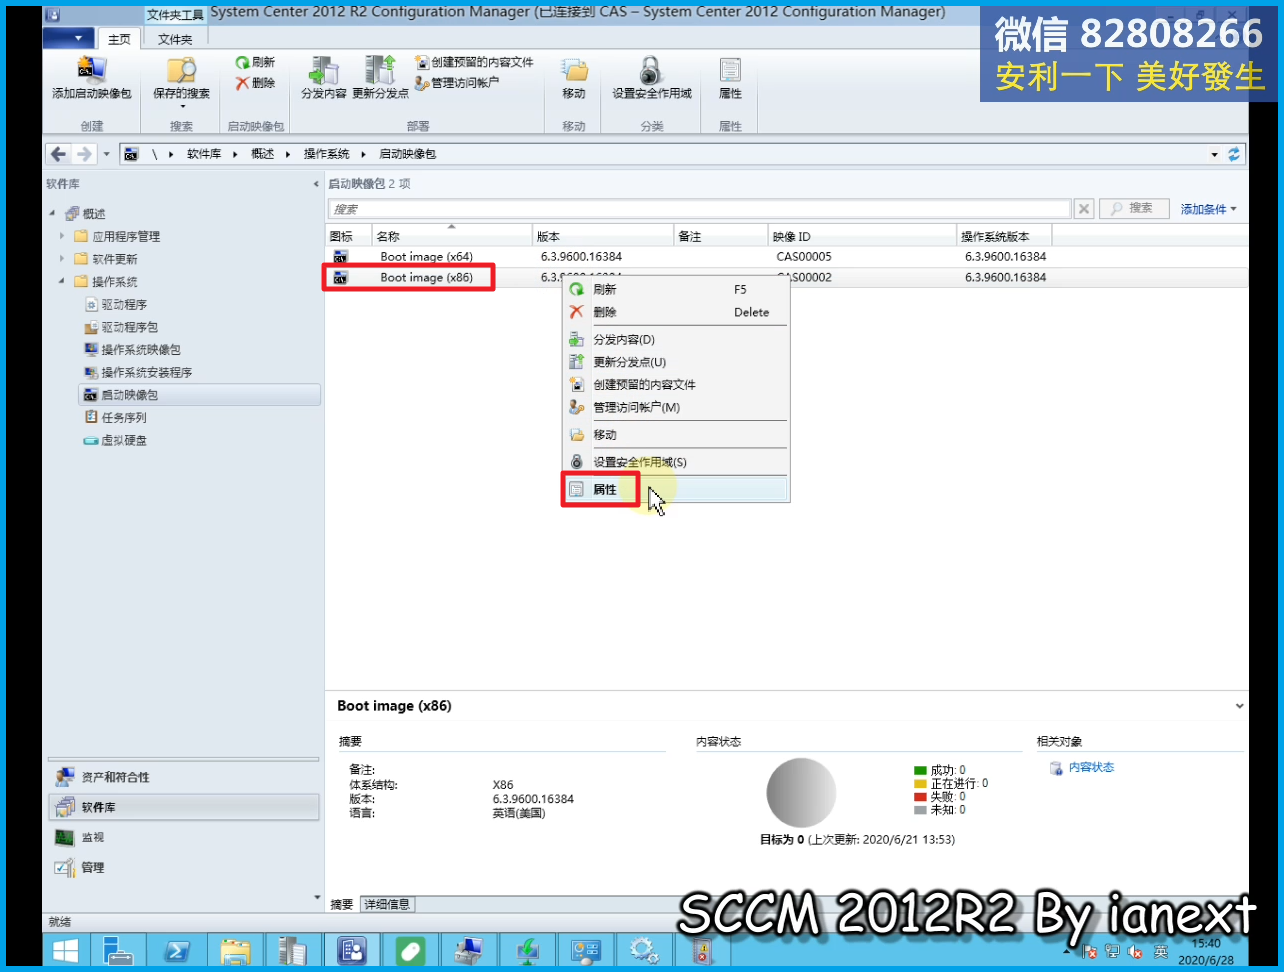Choose Move (移动) in the context menu
1284x972 pixels.
pos(675,435)
